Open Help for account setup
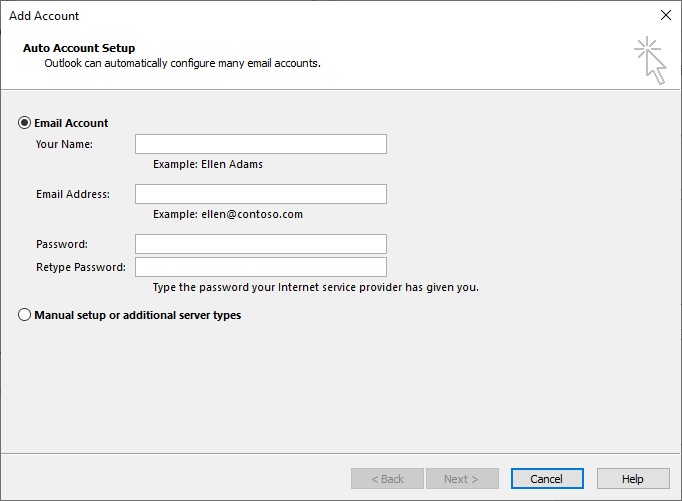This screenshot has height=501, width=682. pos(633,479)
